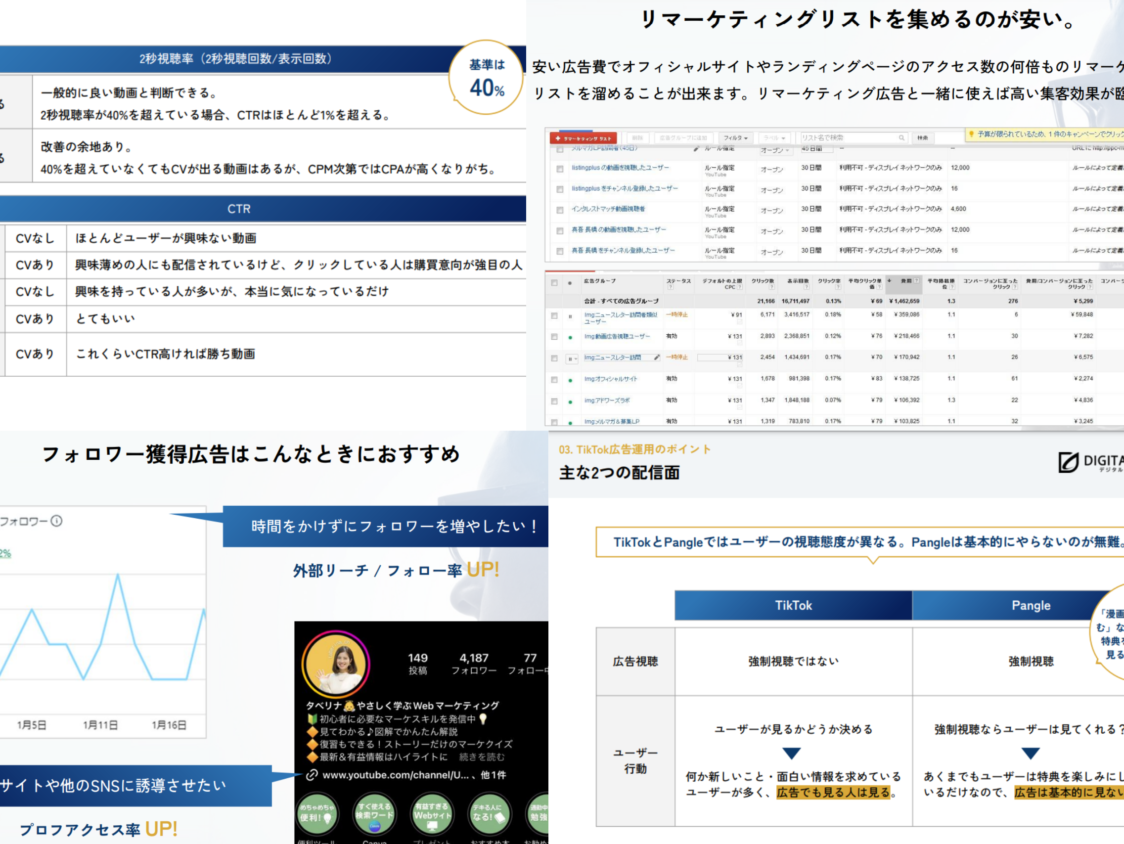Click the lightbulb icon in yellow budget notice
The width and height of the screenshot is (1124, 844).
(x=971, y=134)
